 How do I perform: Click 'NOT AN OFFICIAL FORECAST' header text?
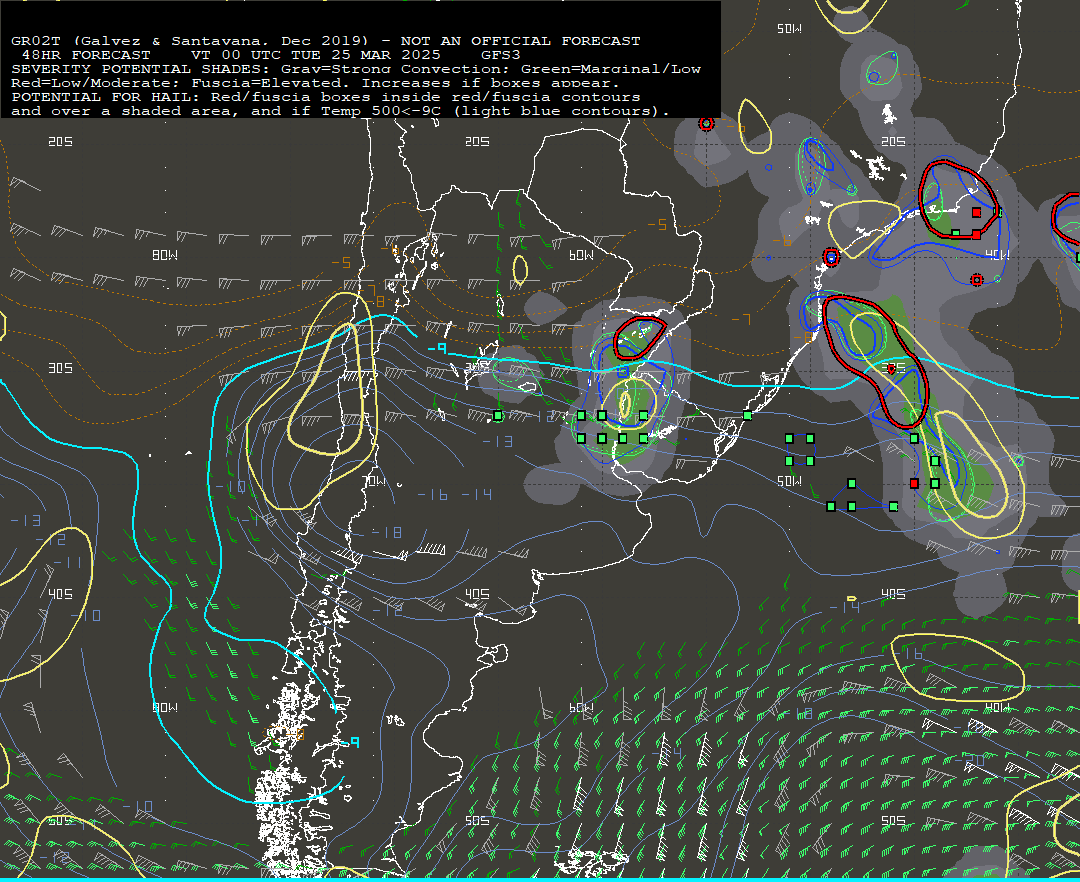(x=520, y=41)
